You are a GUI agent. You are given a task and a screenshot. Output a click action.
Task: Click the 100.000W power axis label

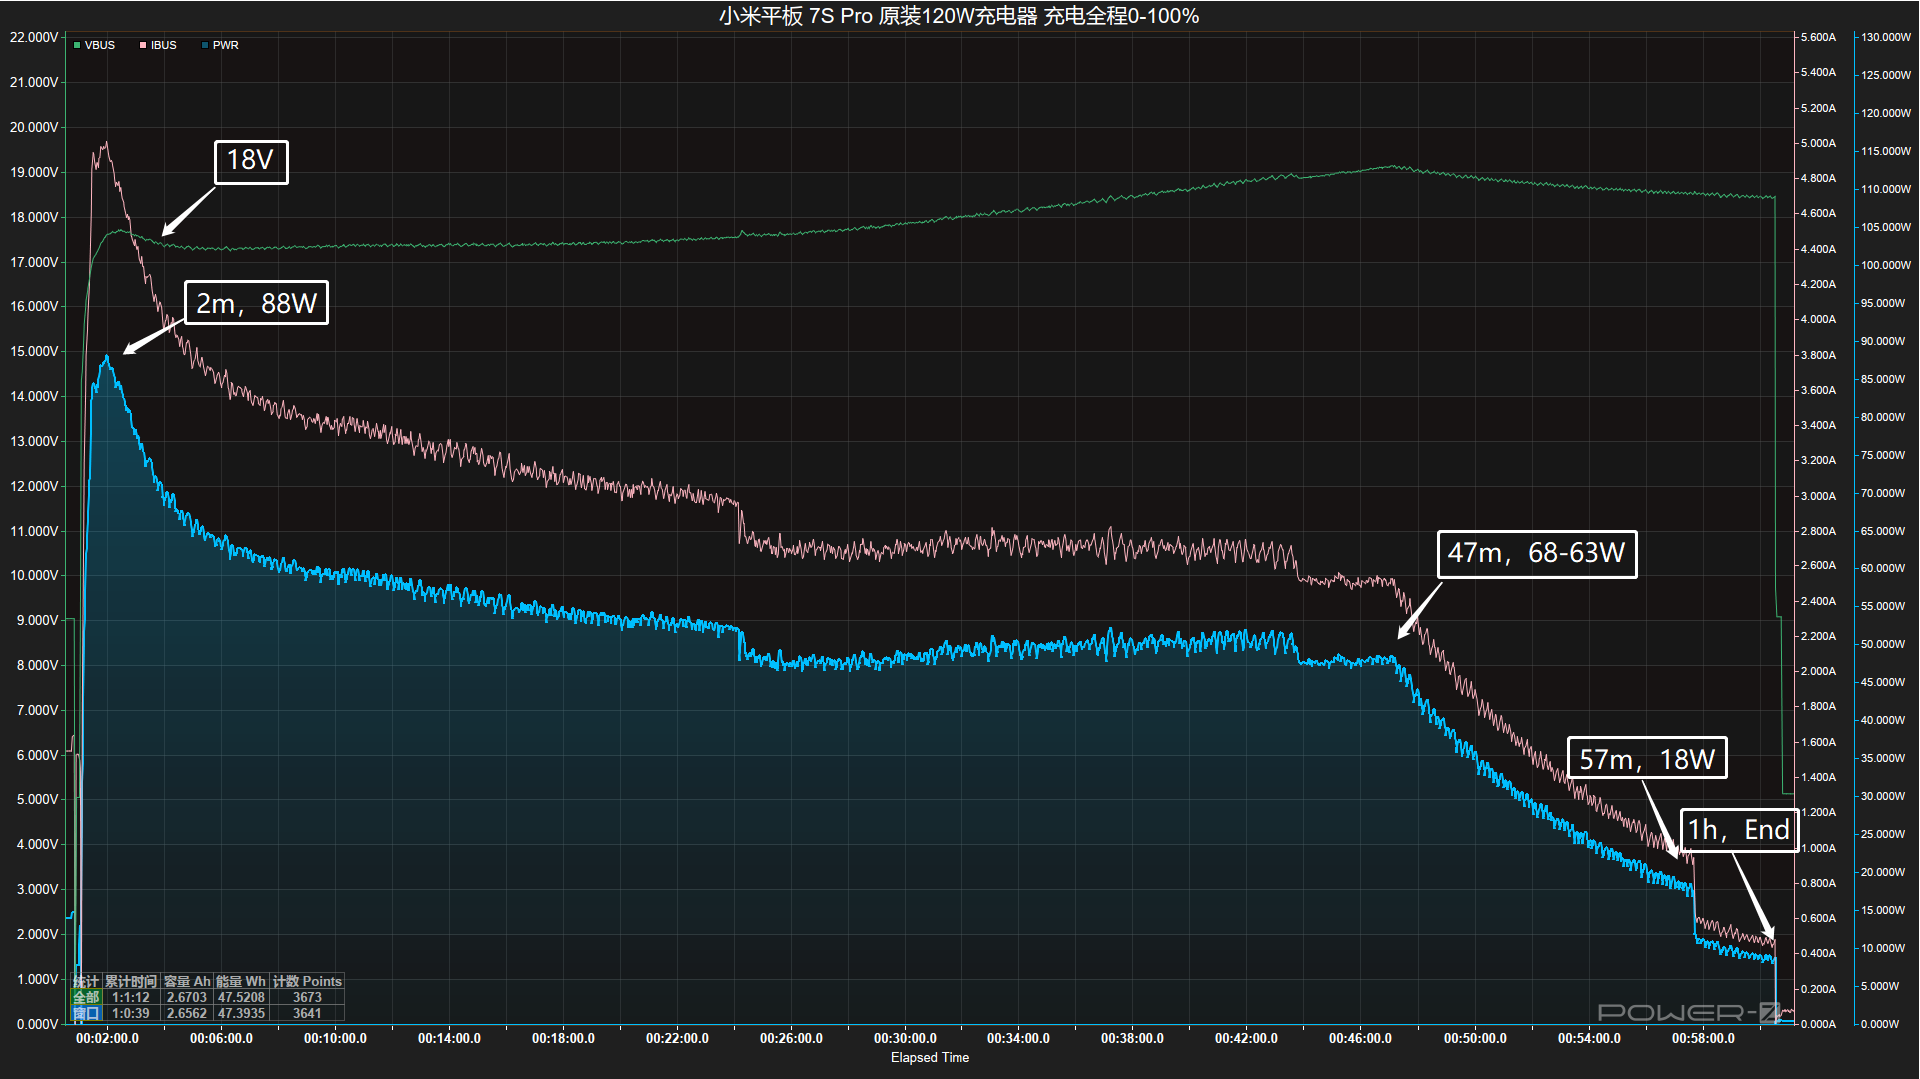tap(1885, 265)
